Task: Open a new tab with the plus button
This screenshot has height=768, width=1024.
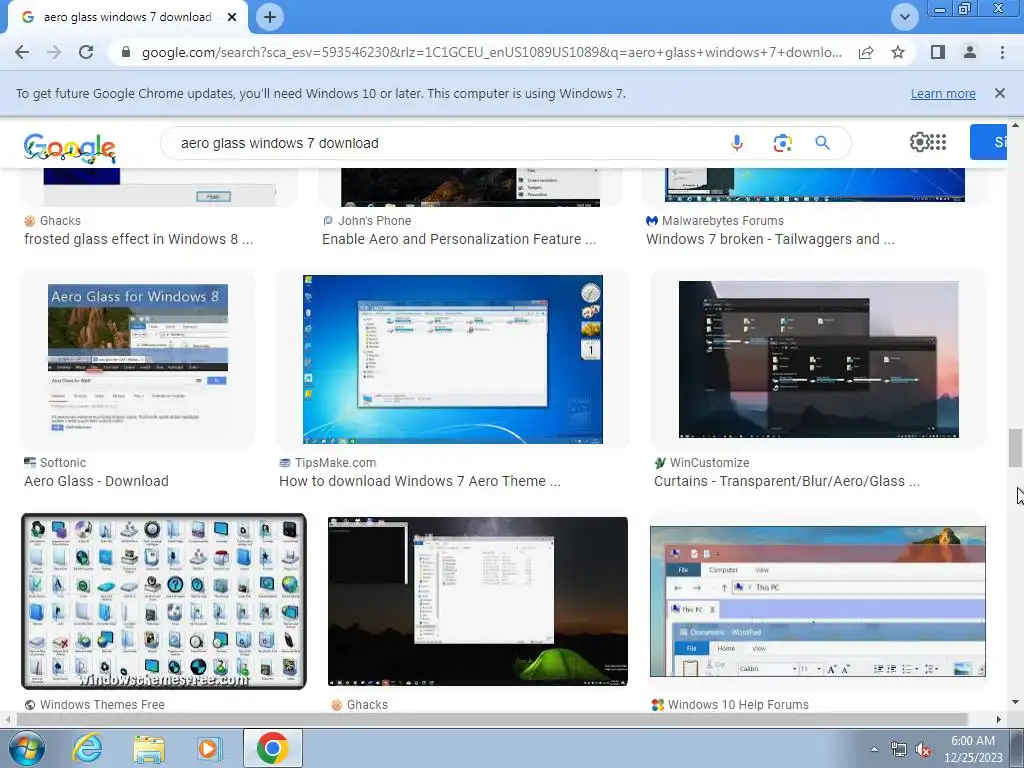Action: coord(270,17)
